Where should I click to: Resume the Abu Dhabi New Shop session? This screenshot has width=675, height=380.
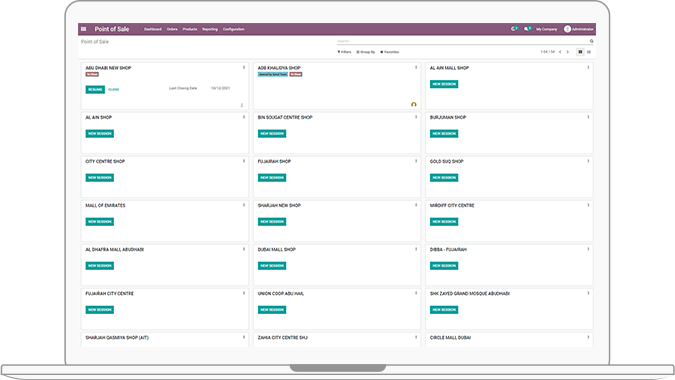[95, 90]
